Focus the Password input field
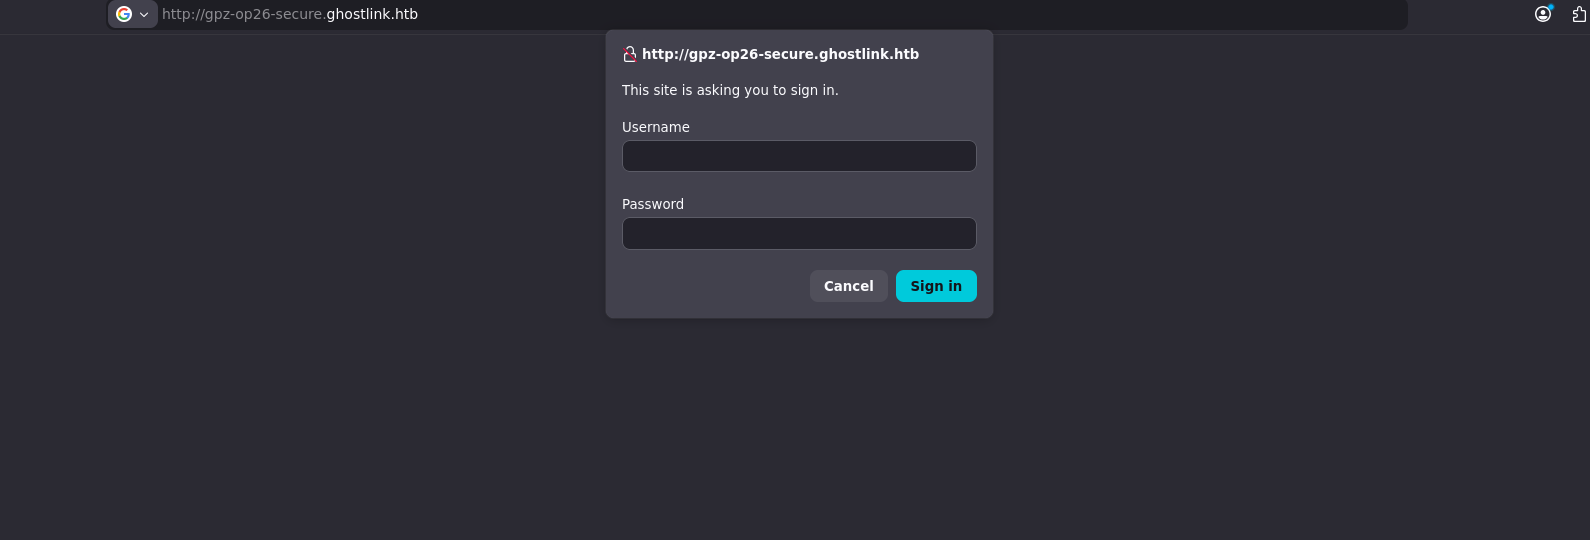Screen dimensions: 1590x540 click(799, 233)
